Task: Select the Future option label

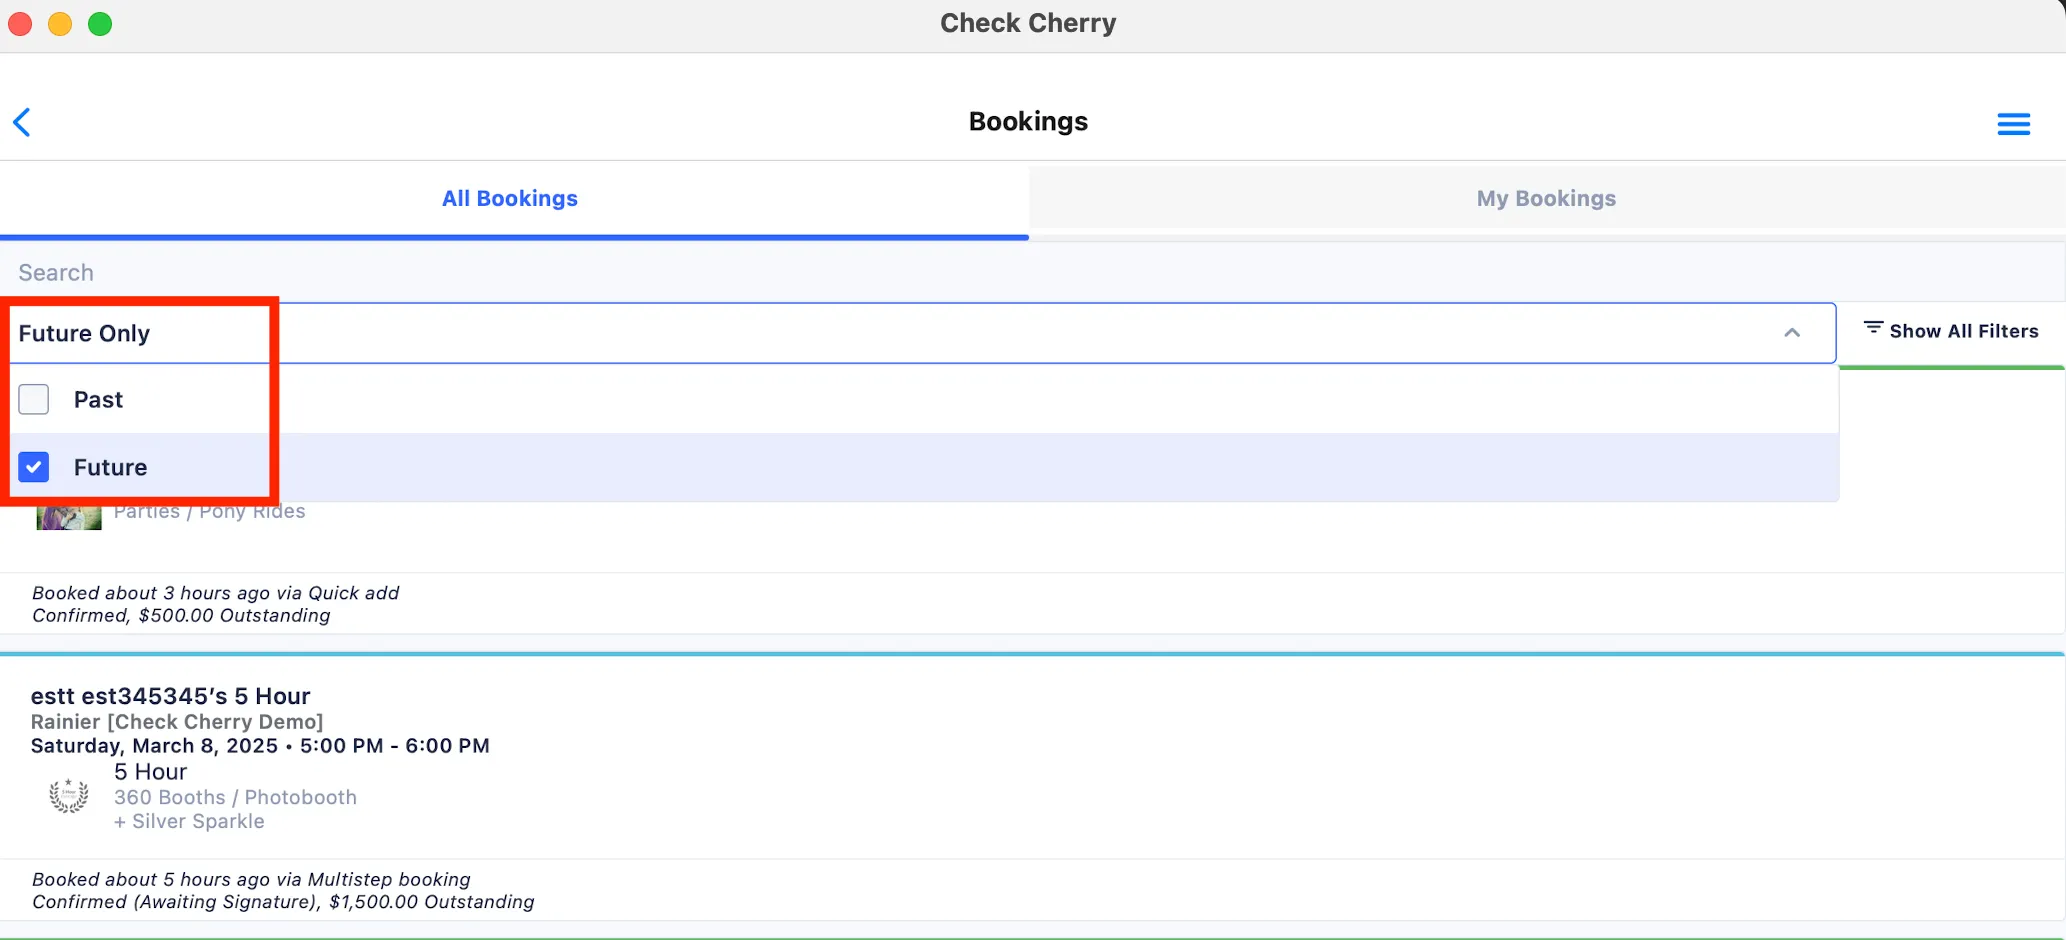Action: pos(110,467)
